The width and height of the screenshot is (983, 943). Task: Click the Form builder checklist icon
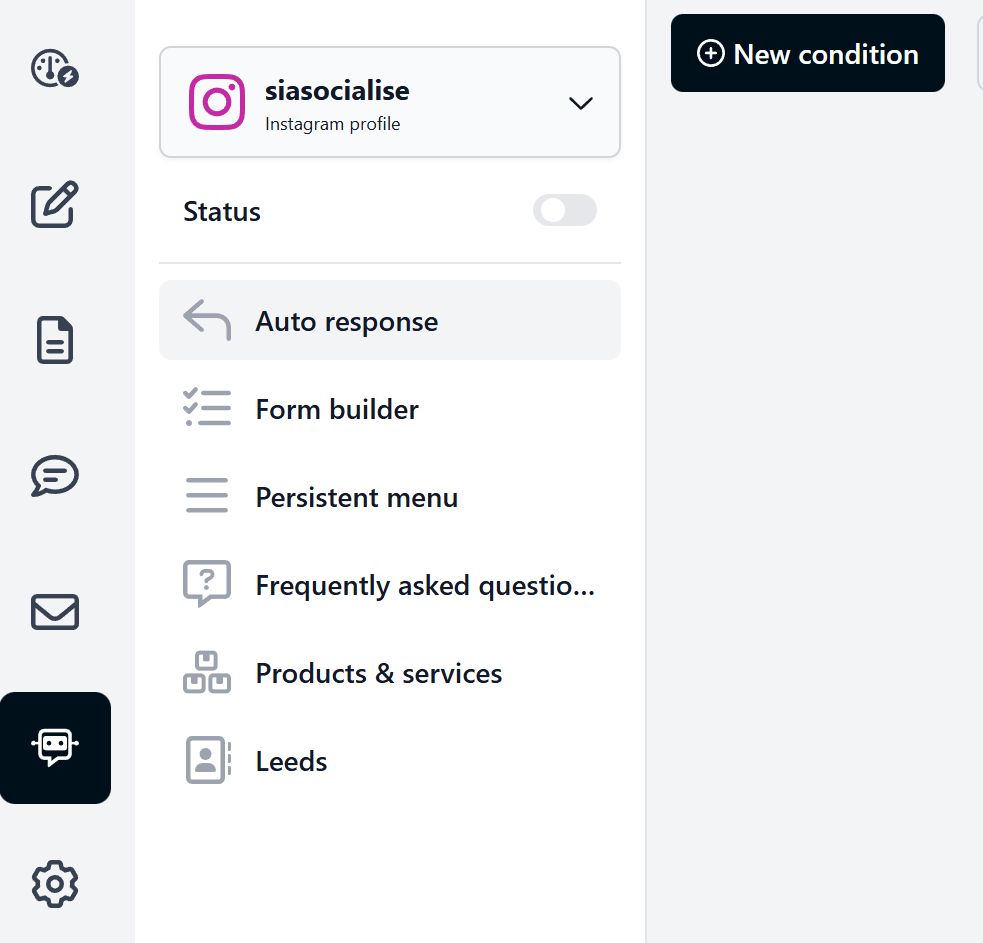click(206, 408)
